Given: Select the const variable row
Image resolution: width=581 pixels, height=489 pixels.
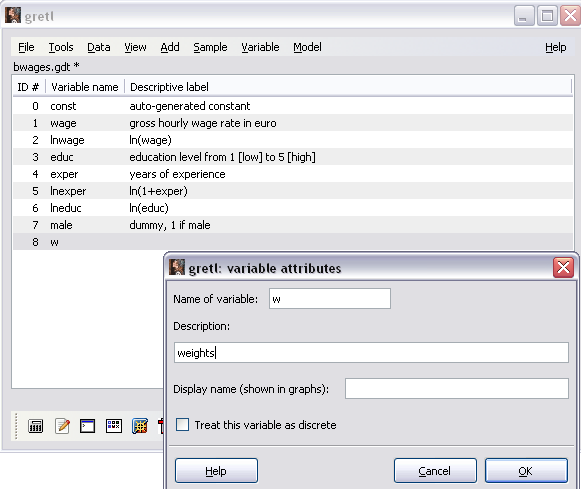Looking at the screenshot, I should (293, 106).
